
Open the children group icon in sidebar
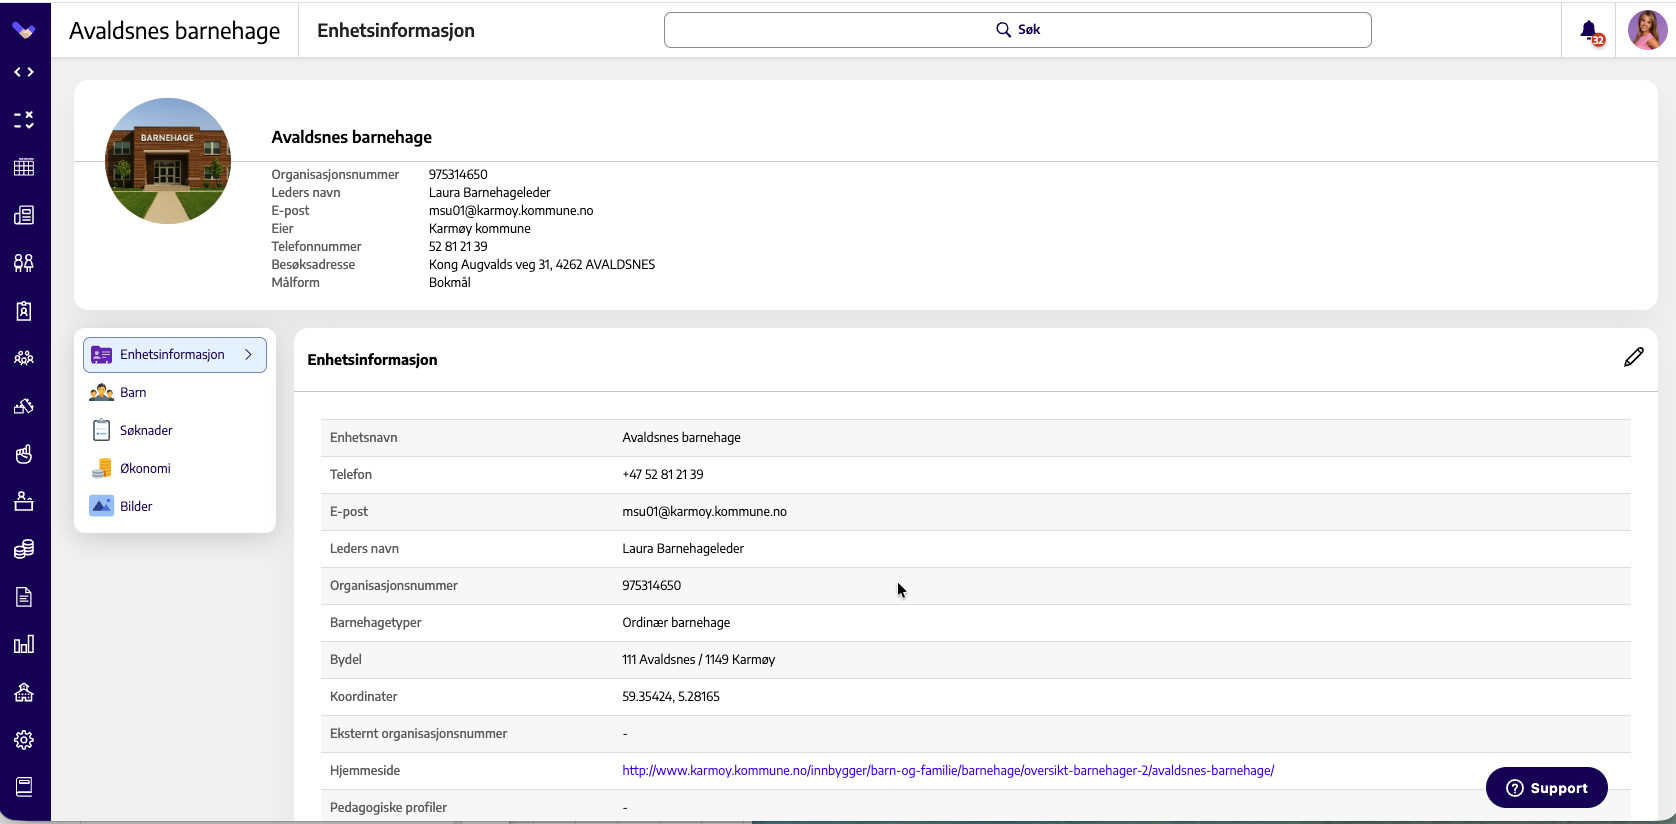[24, 358]
